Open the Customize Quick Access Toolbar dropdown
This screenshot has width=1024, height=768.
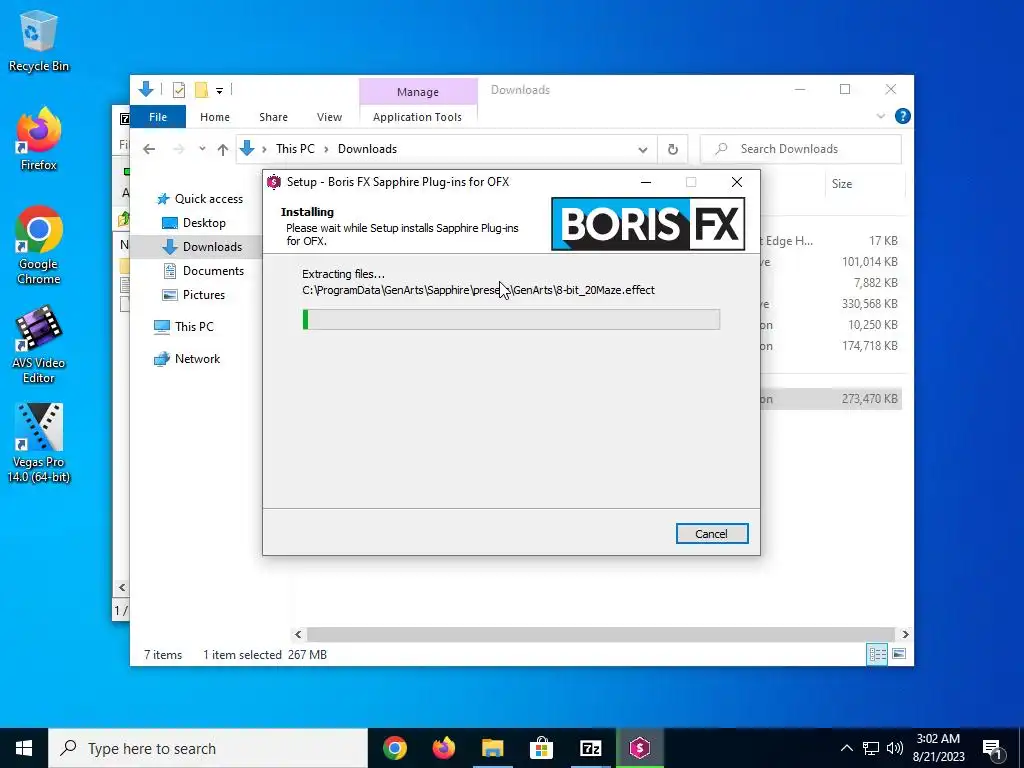click(219, 91)
